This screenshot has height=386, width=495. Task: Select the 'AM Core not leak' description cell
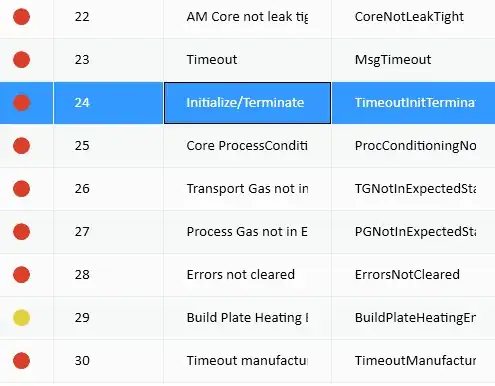coord(247,17)
